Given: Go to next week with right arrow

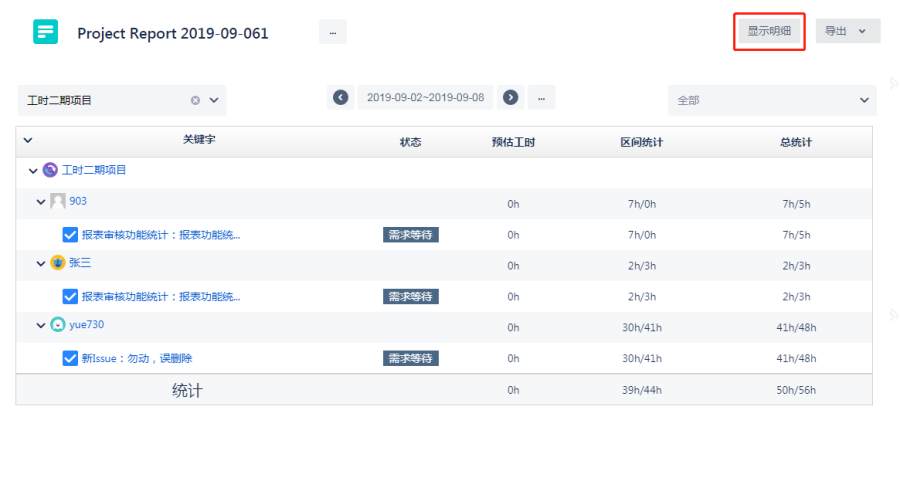Looking at the screenshot, I should [511, 97].
